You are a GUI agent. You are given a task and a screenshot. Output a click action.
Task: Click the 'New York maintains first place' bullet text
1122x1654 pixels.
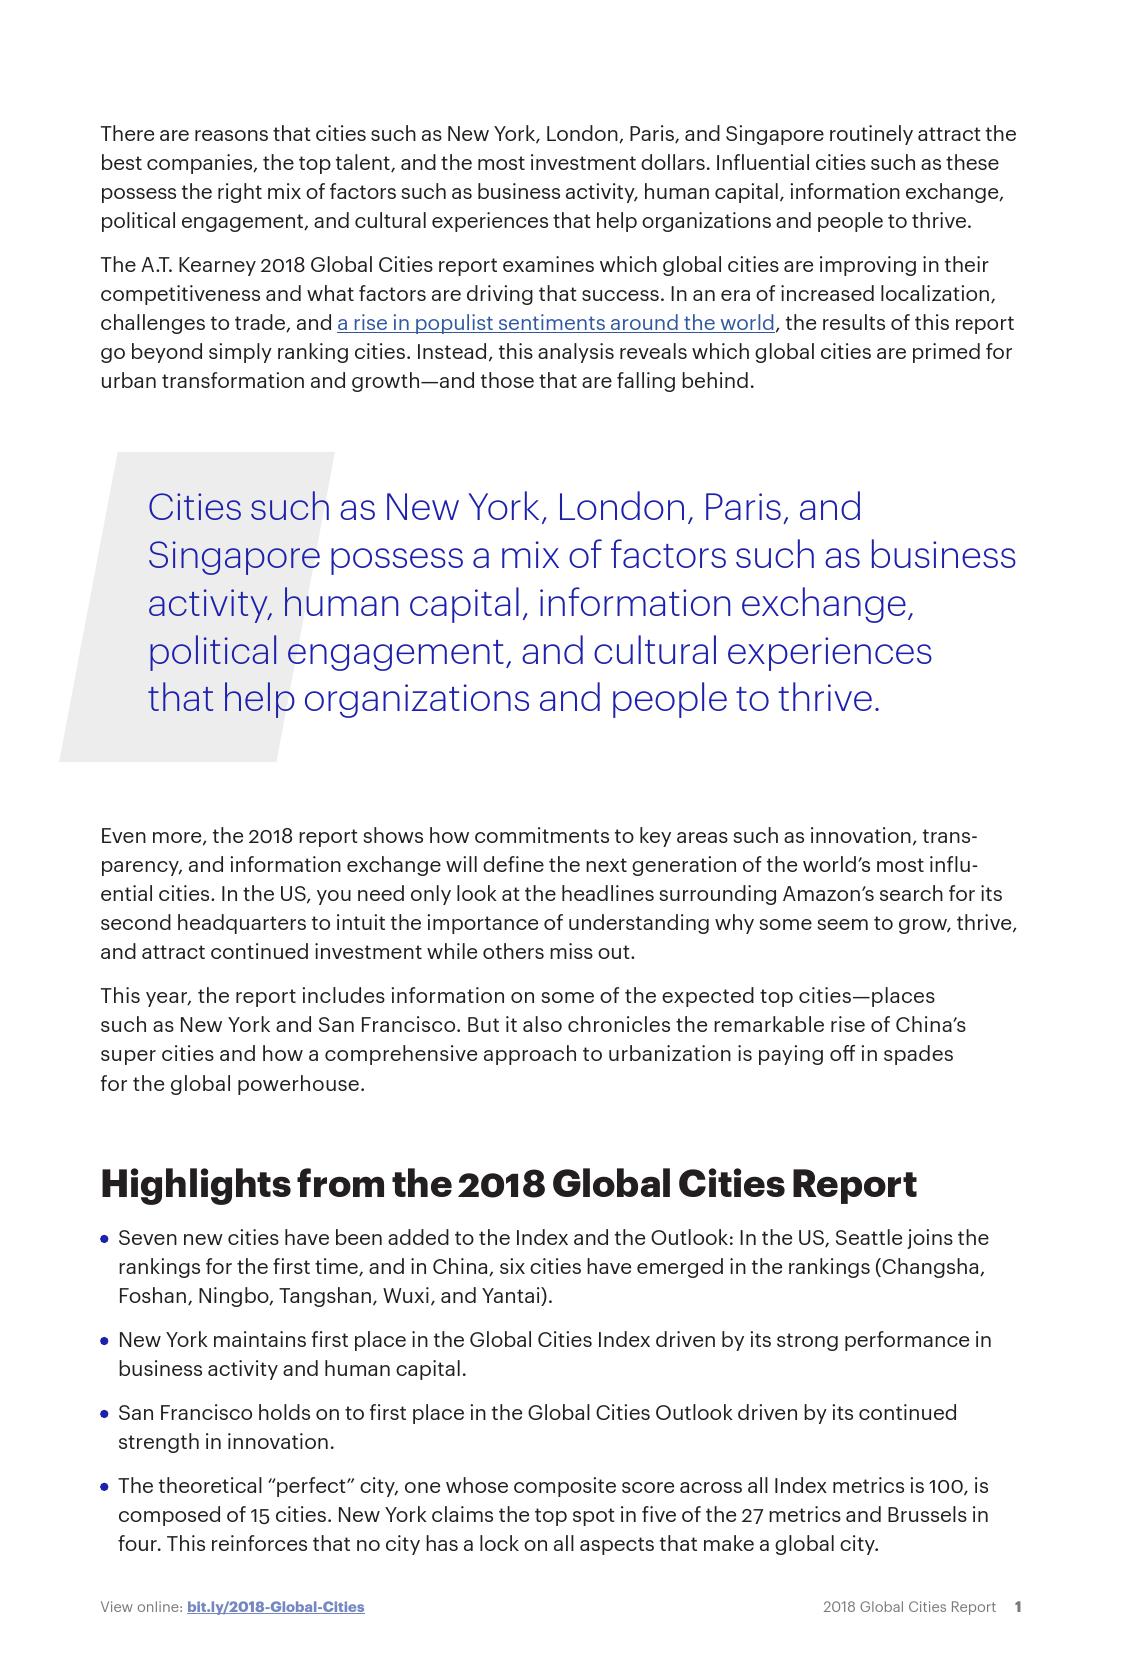pyautogui.click(x=554, y=1354)
